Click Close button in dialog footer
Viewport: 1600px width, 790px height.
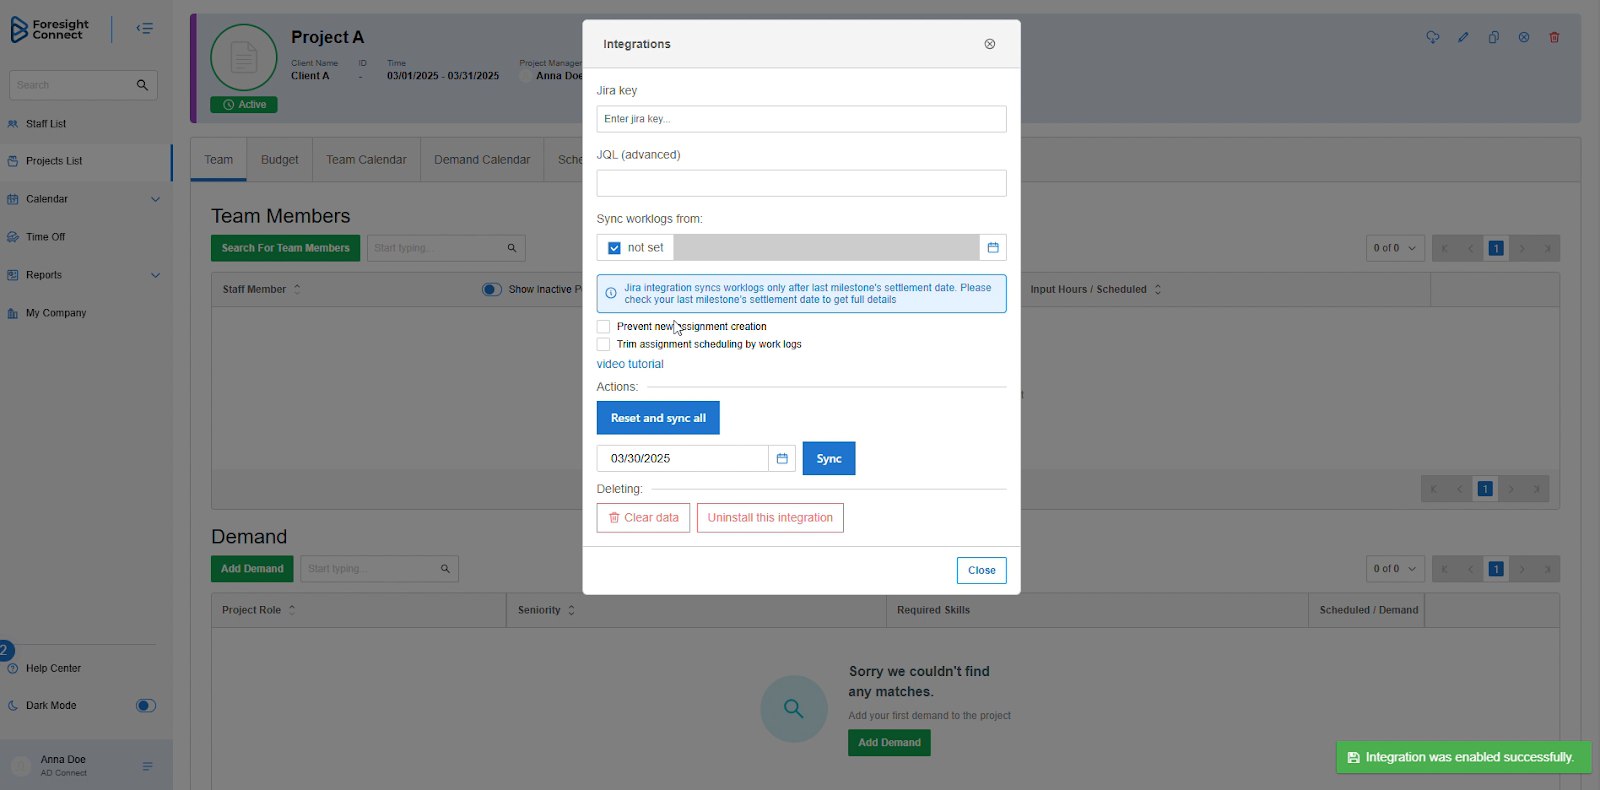pos(981,570)
